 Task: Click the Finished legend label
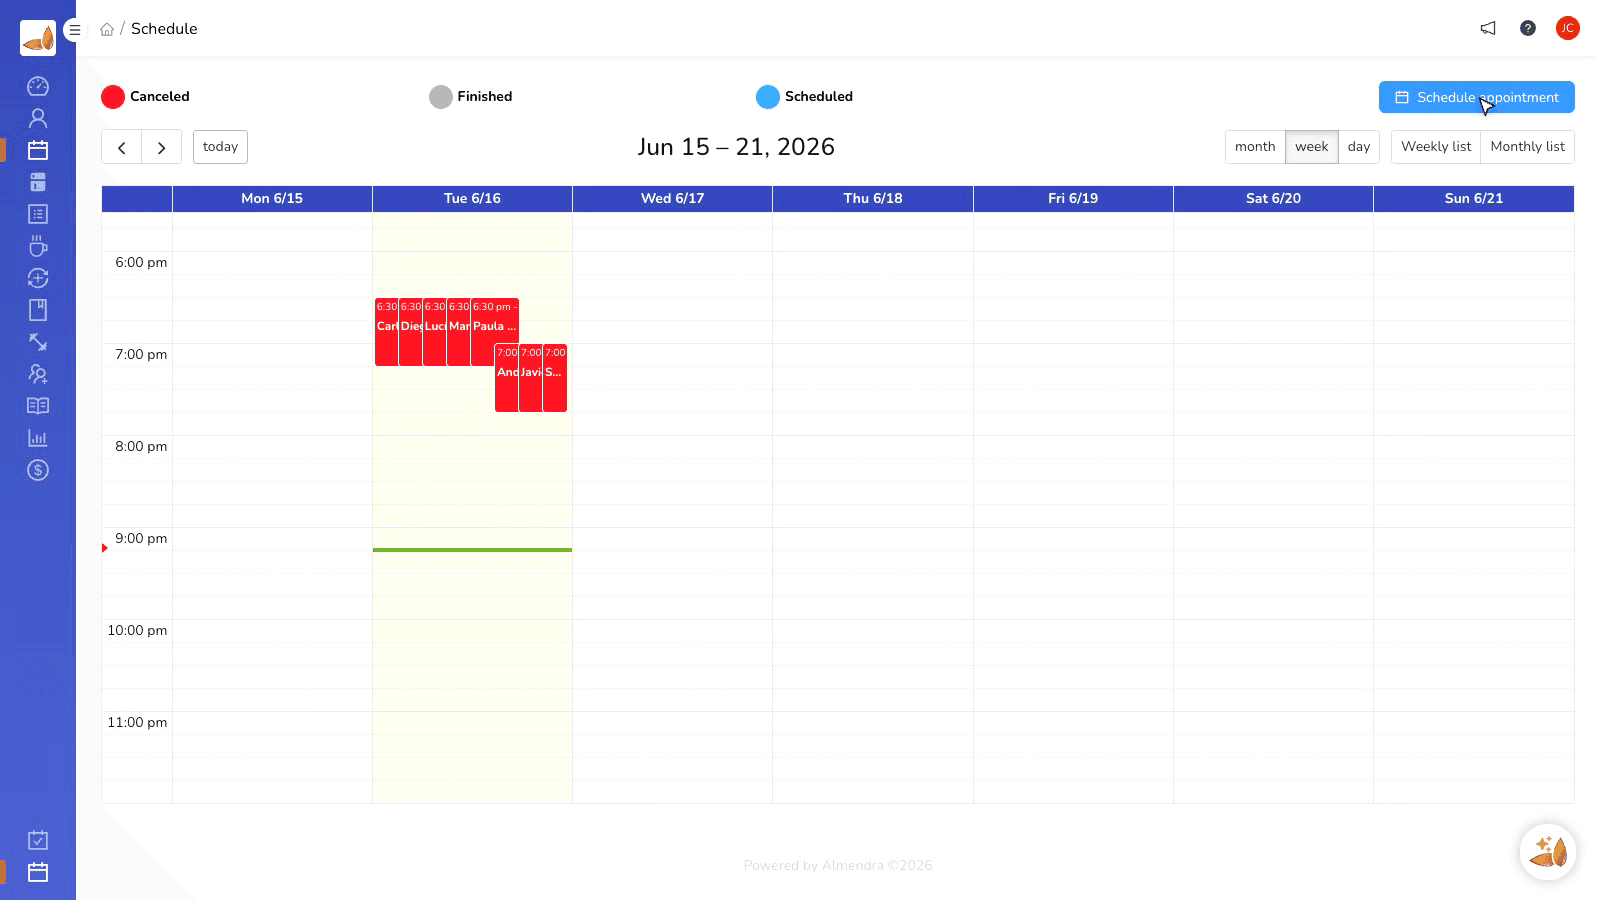(485, 97)
